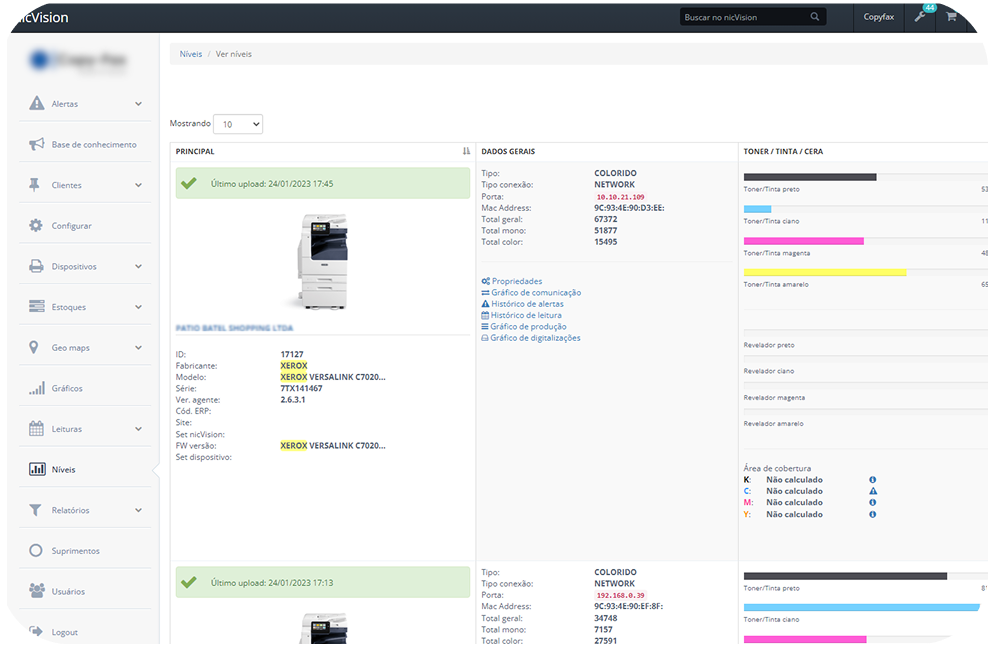Screen dimensions: 989x645
Task: Click info icon next to K coverage
Action: (872, 480)
